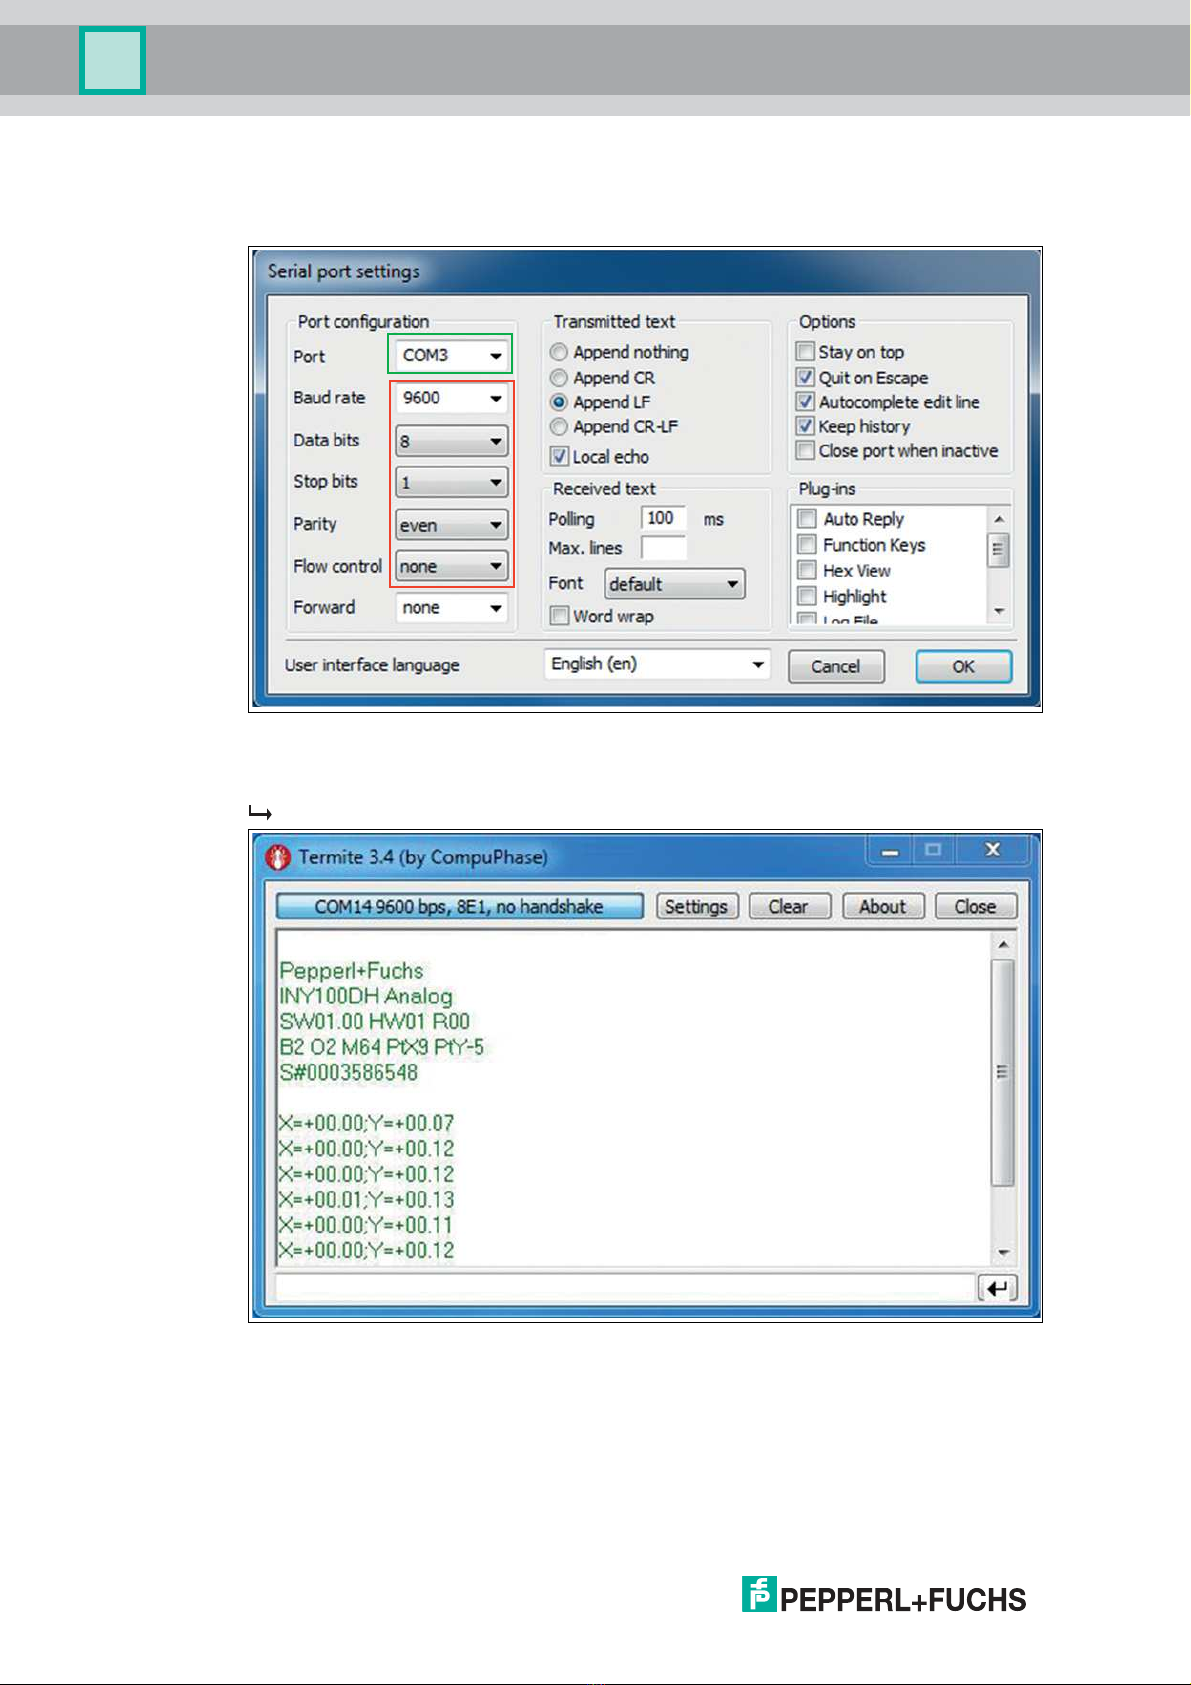Open the Parity dropdown set to even
This screenshot has width=1191, height=1685.
click(451, 525)
